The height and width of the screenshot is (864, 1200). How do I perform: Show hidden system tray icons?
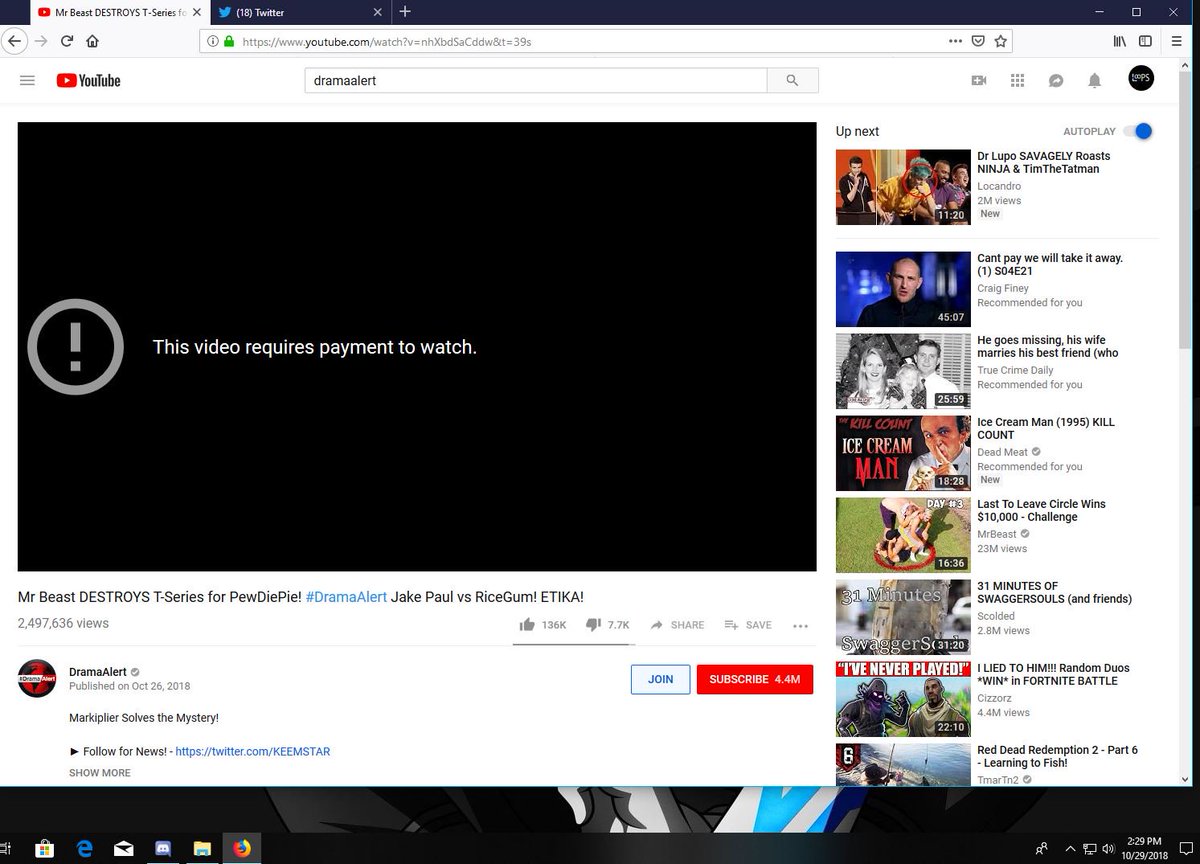1068,848
